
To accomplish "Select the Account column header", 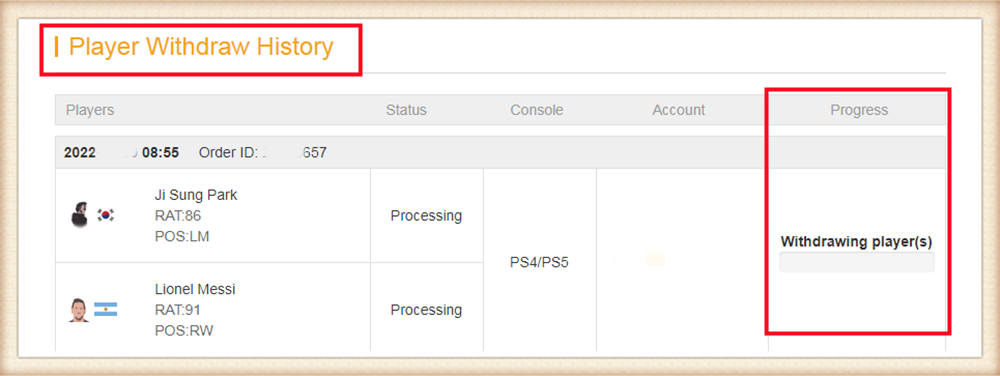I will click(x=679, y=110).
